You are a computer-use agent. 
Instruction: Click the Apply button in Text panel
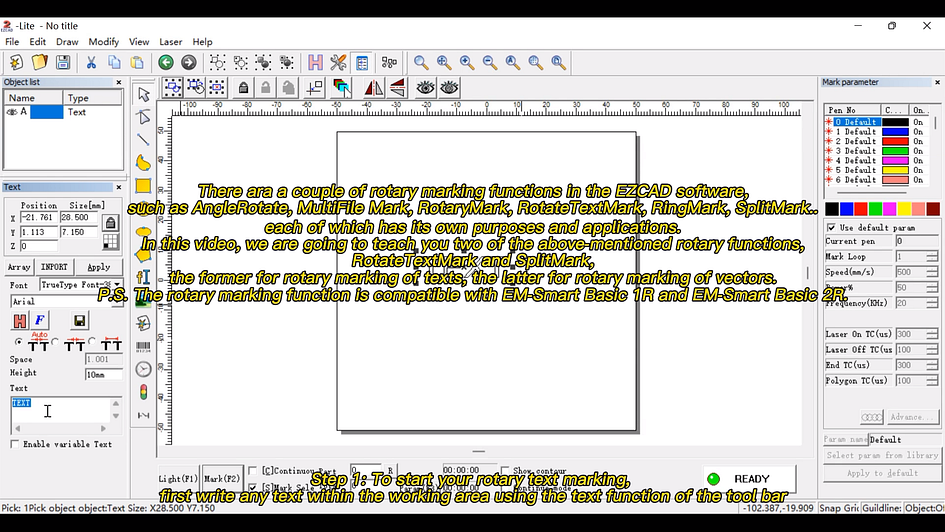99,267
